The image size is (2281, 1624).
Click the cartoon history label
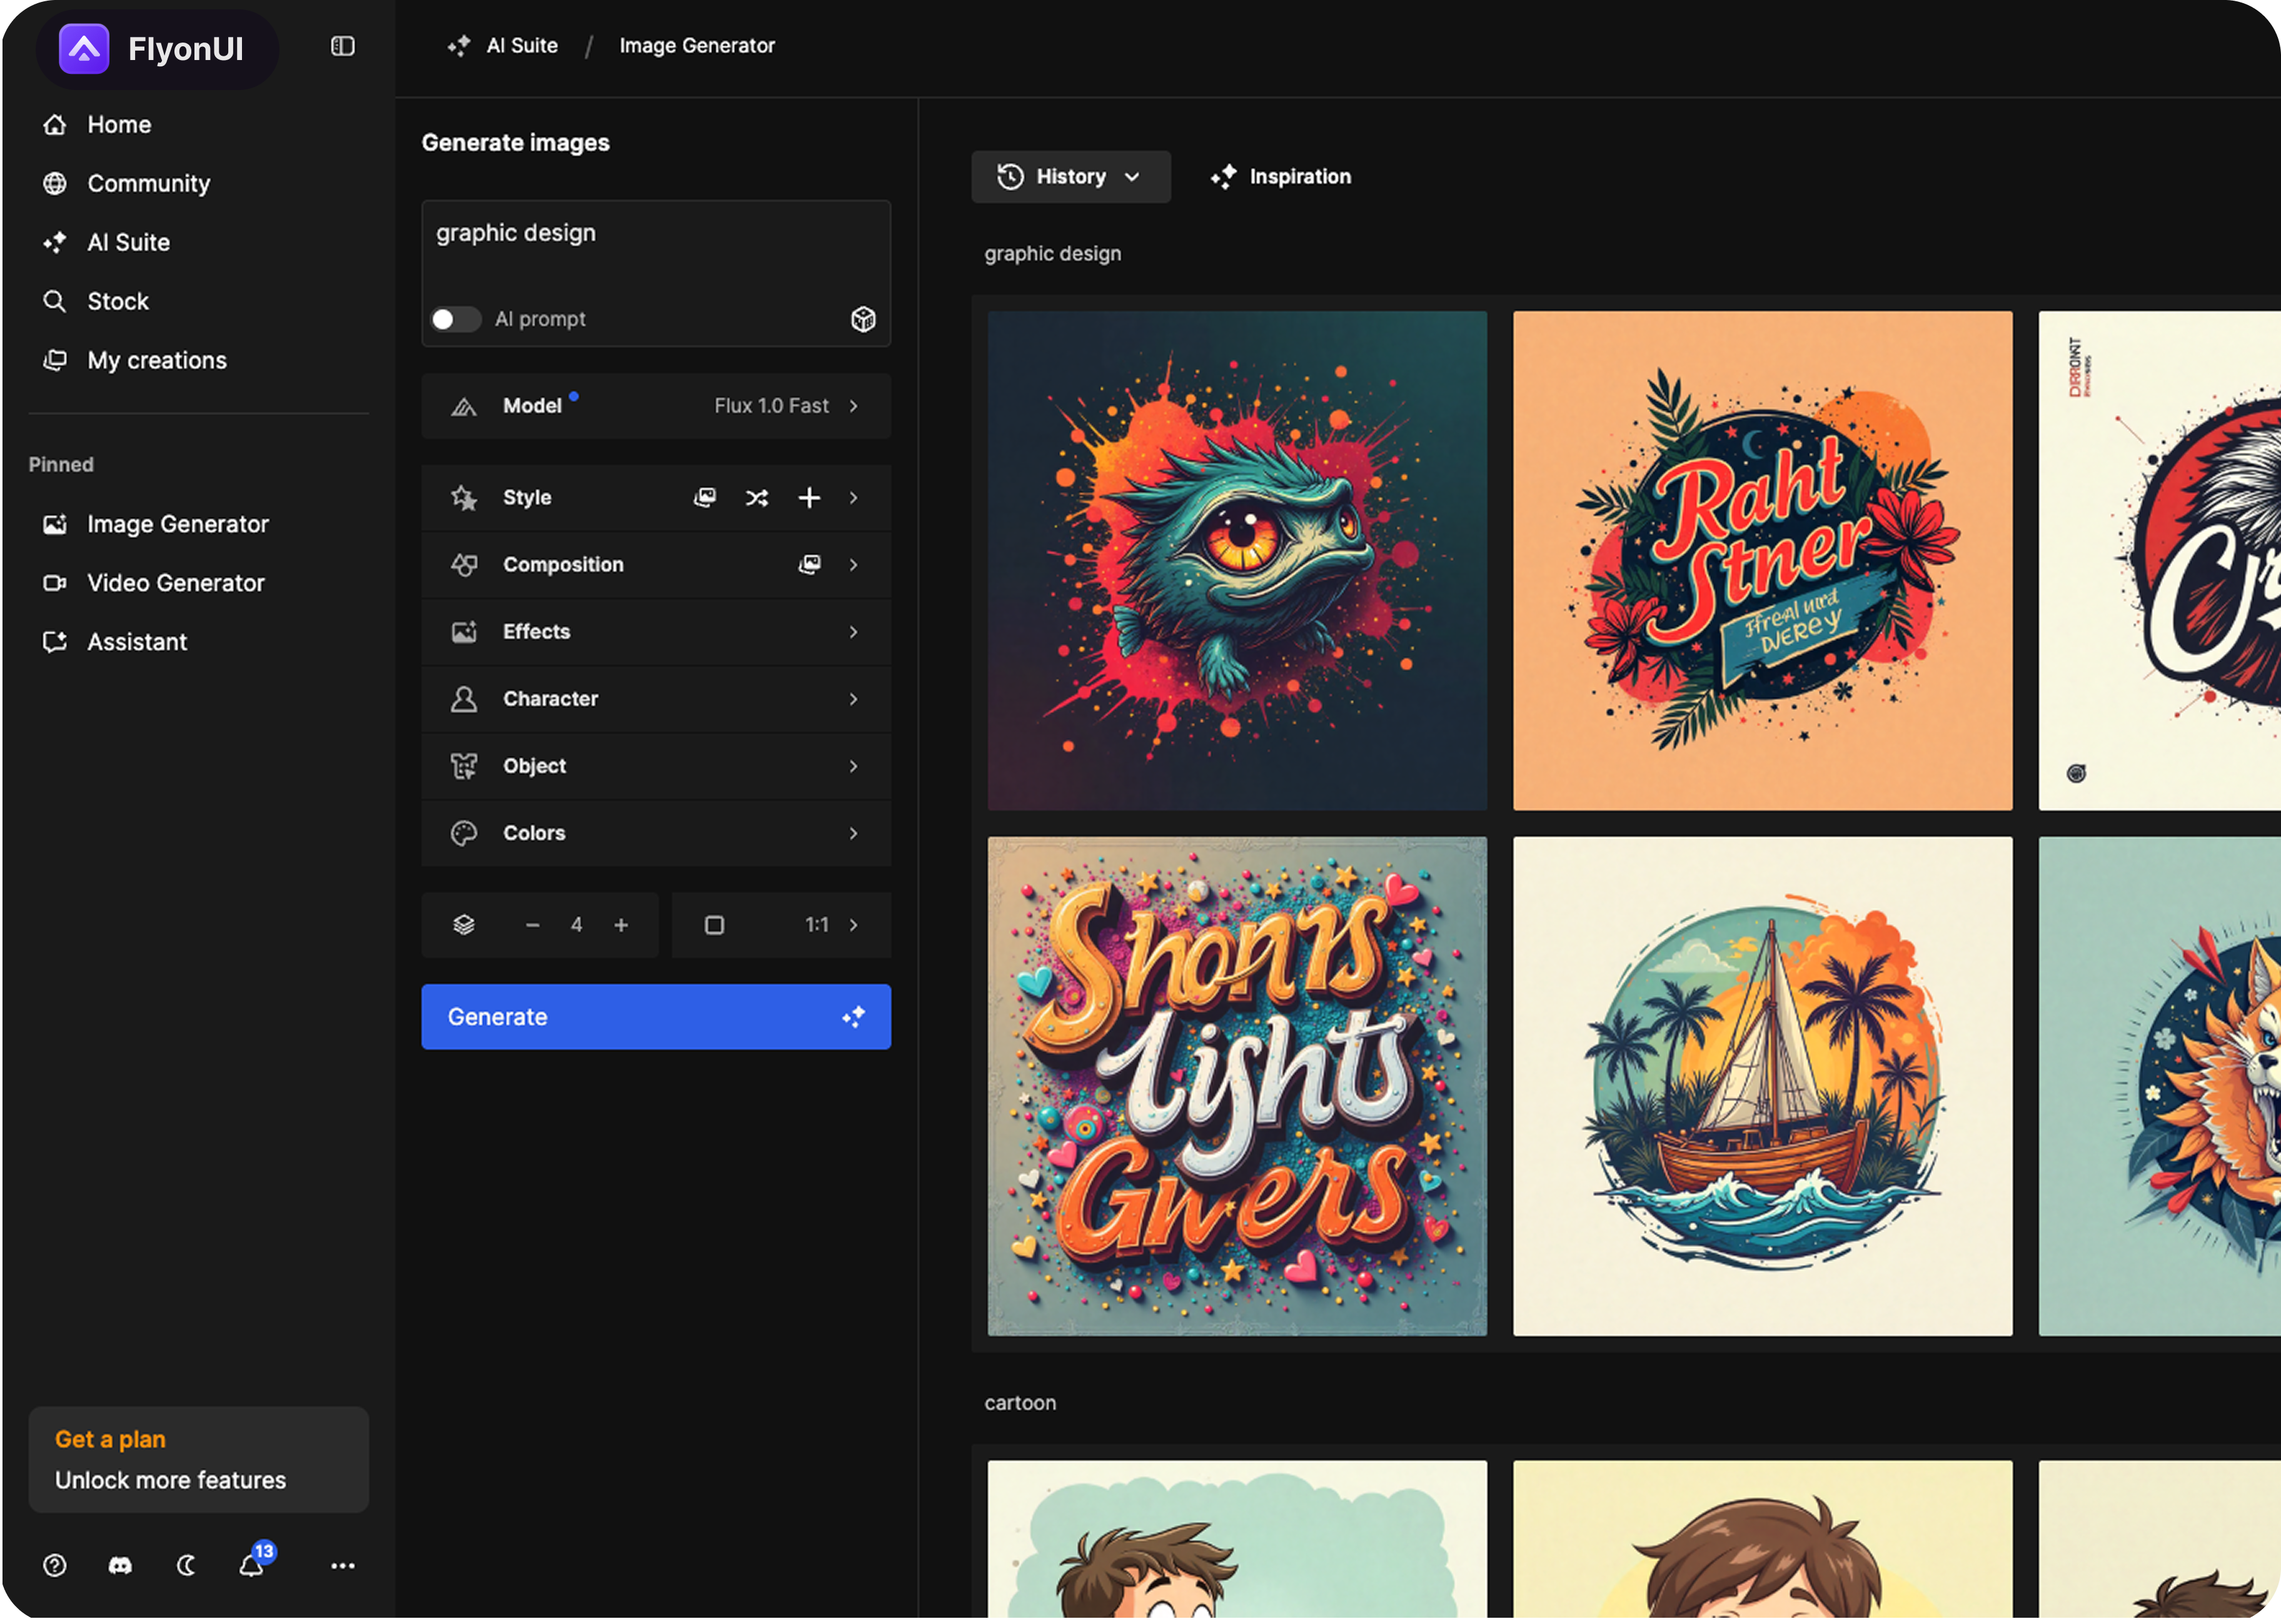point(1020,1404)
